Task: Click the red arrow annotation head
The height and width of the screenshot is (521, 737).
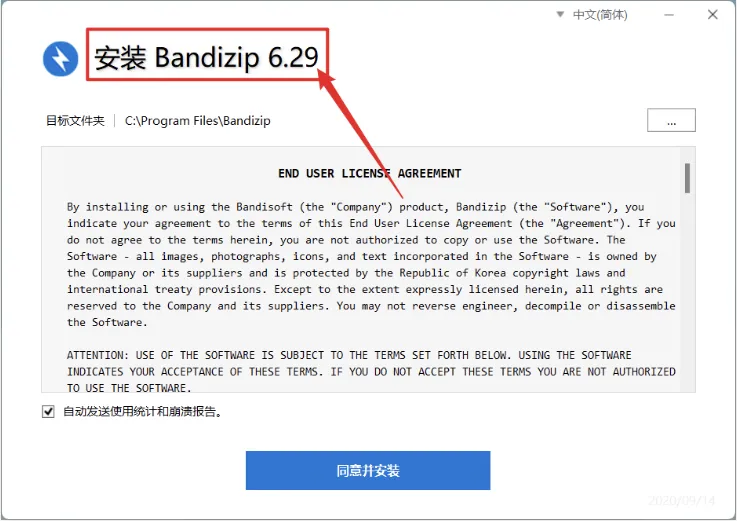Action: [x=327, y=79]
